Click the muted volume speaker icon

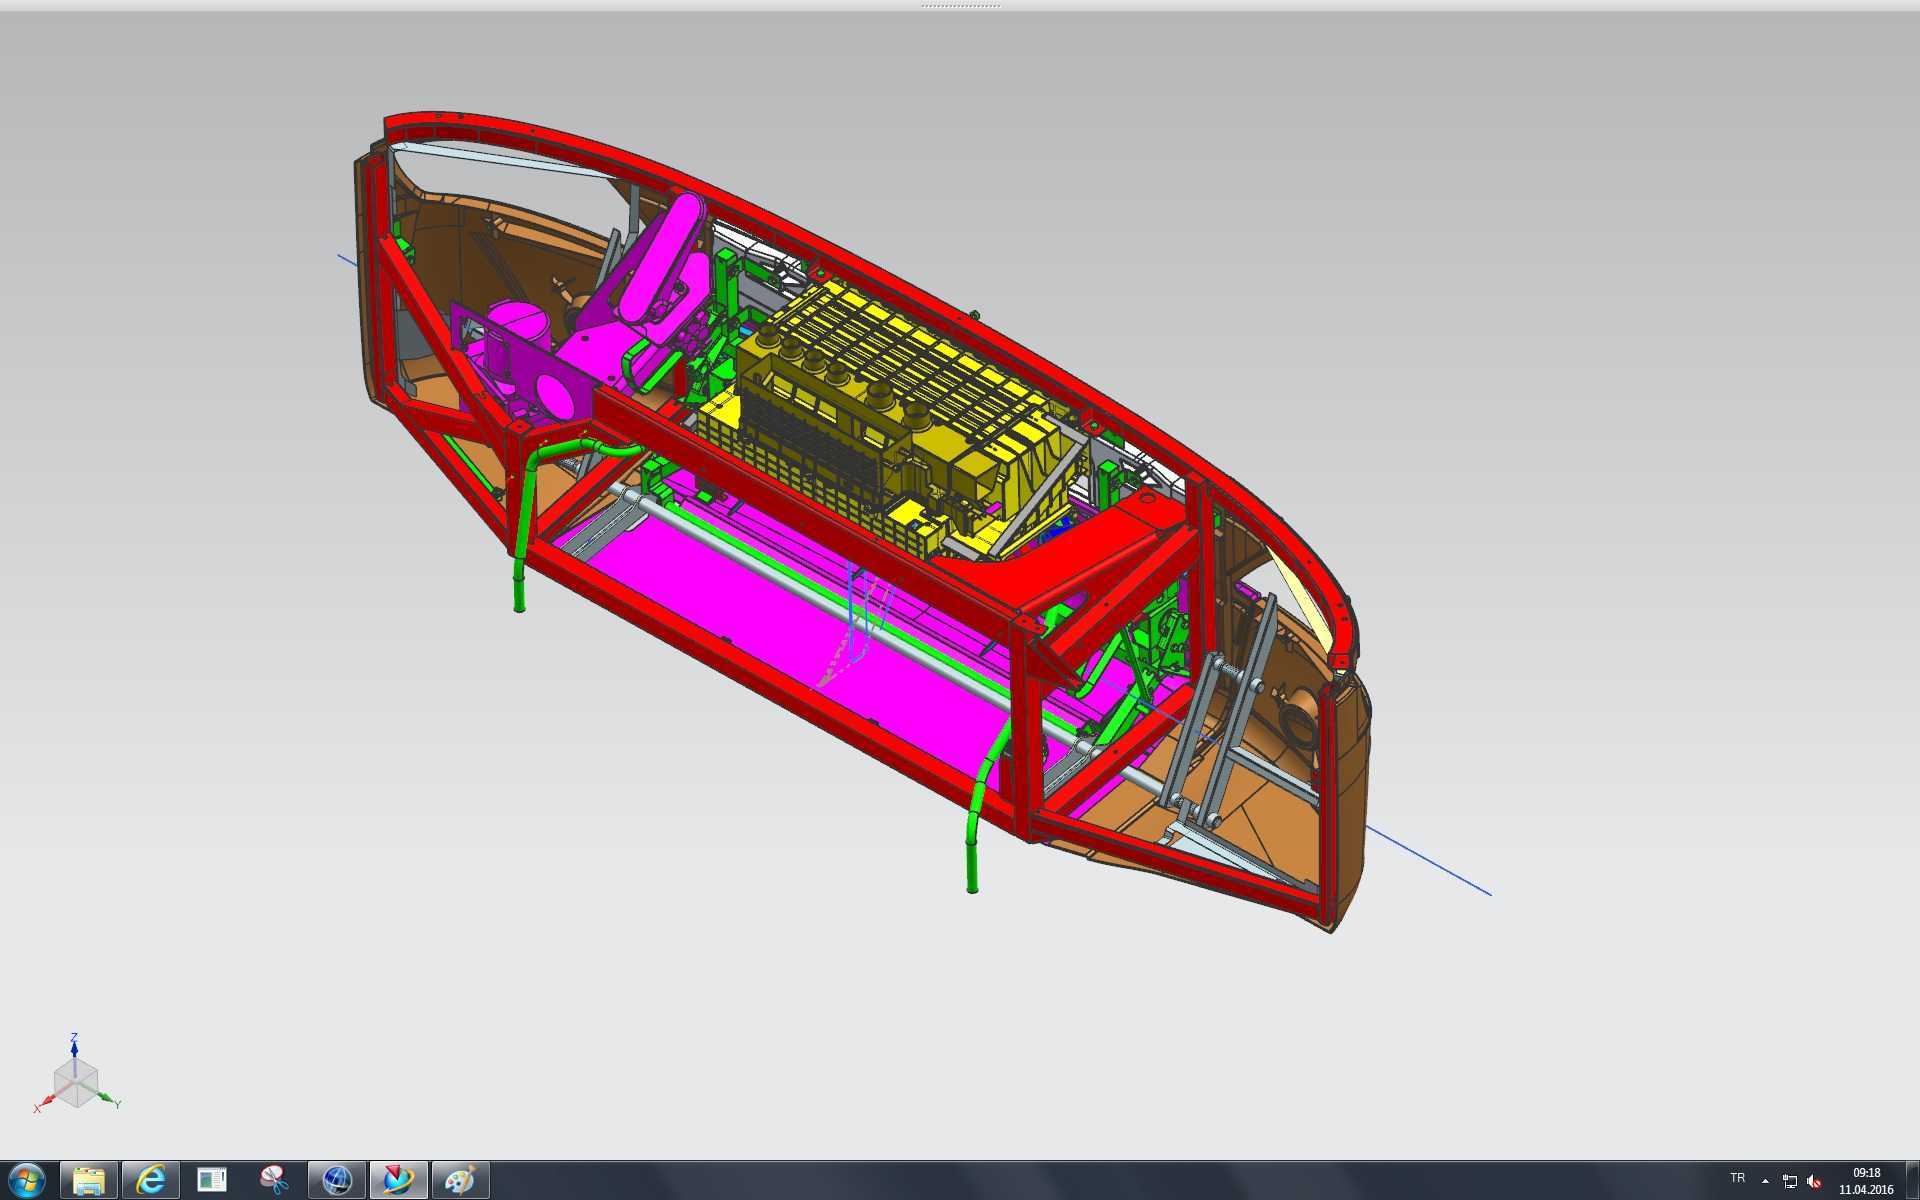[x=1814, y=1181]
